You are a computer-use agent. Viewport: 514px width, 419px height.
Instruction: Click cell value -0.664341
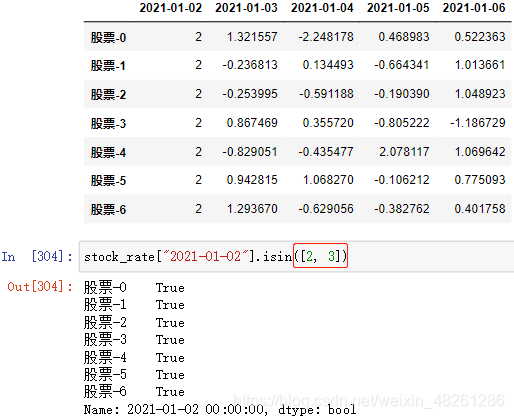coord(402,65)
